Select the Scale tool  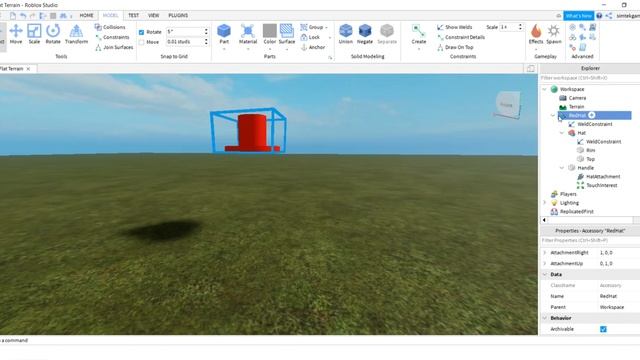coord(34,34)
